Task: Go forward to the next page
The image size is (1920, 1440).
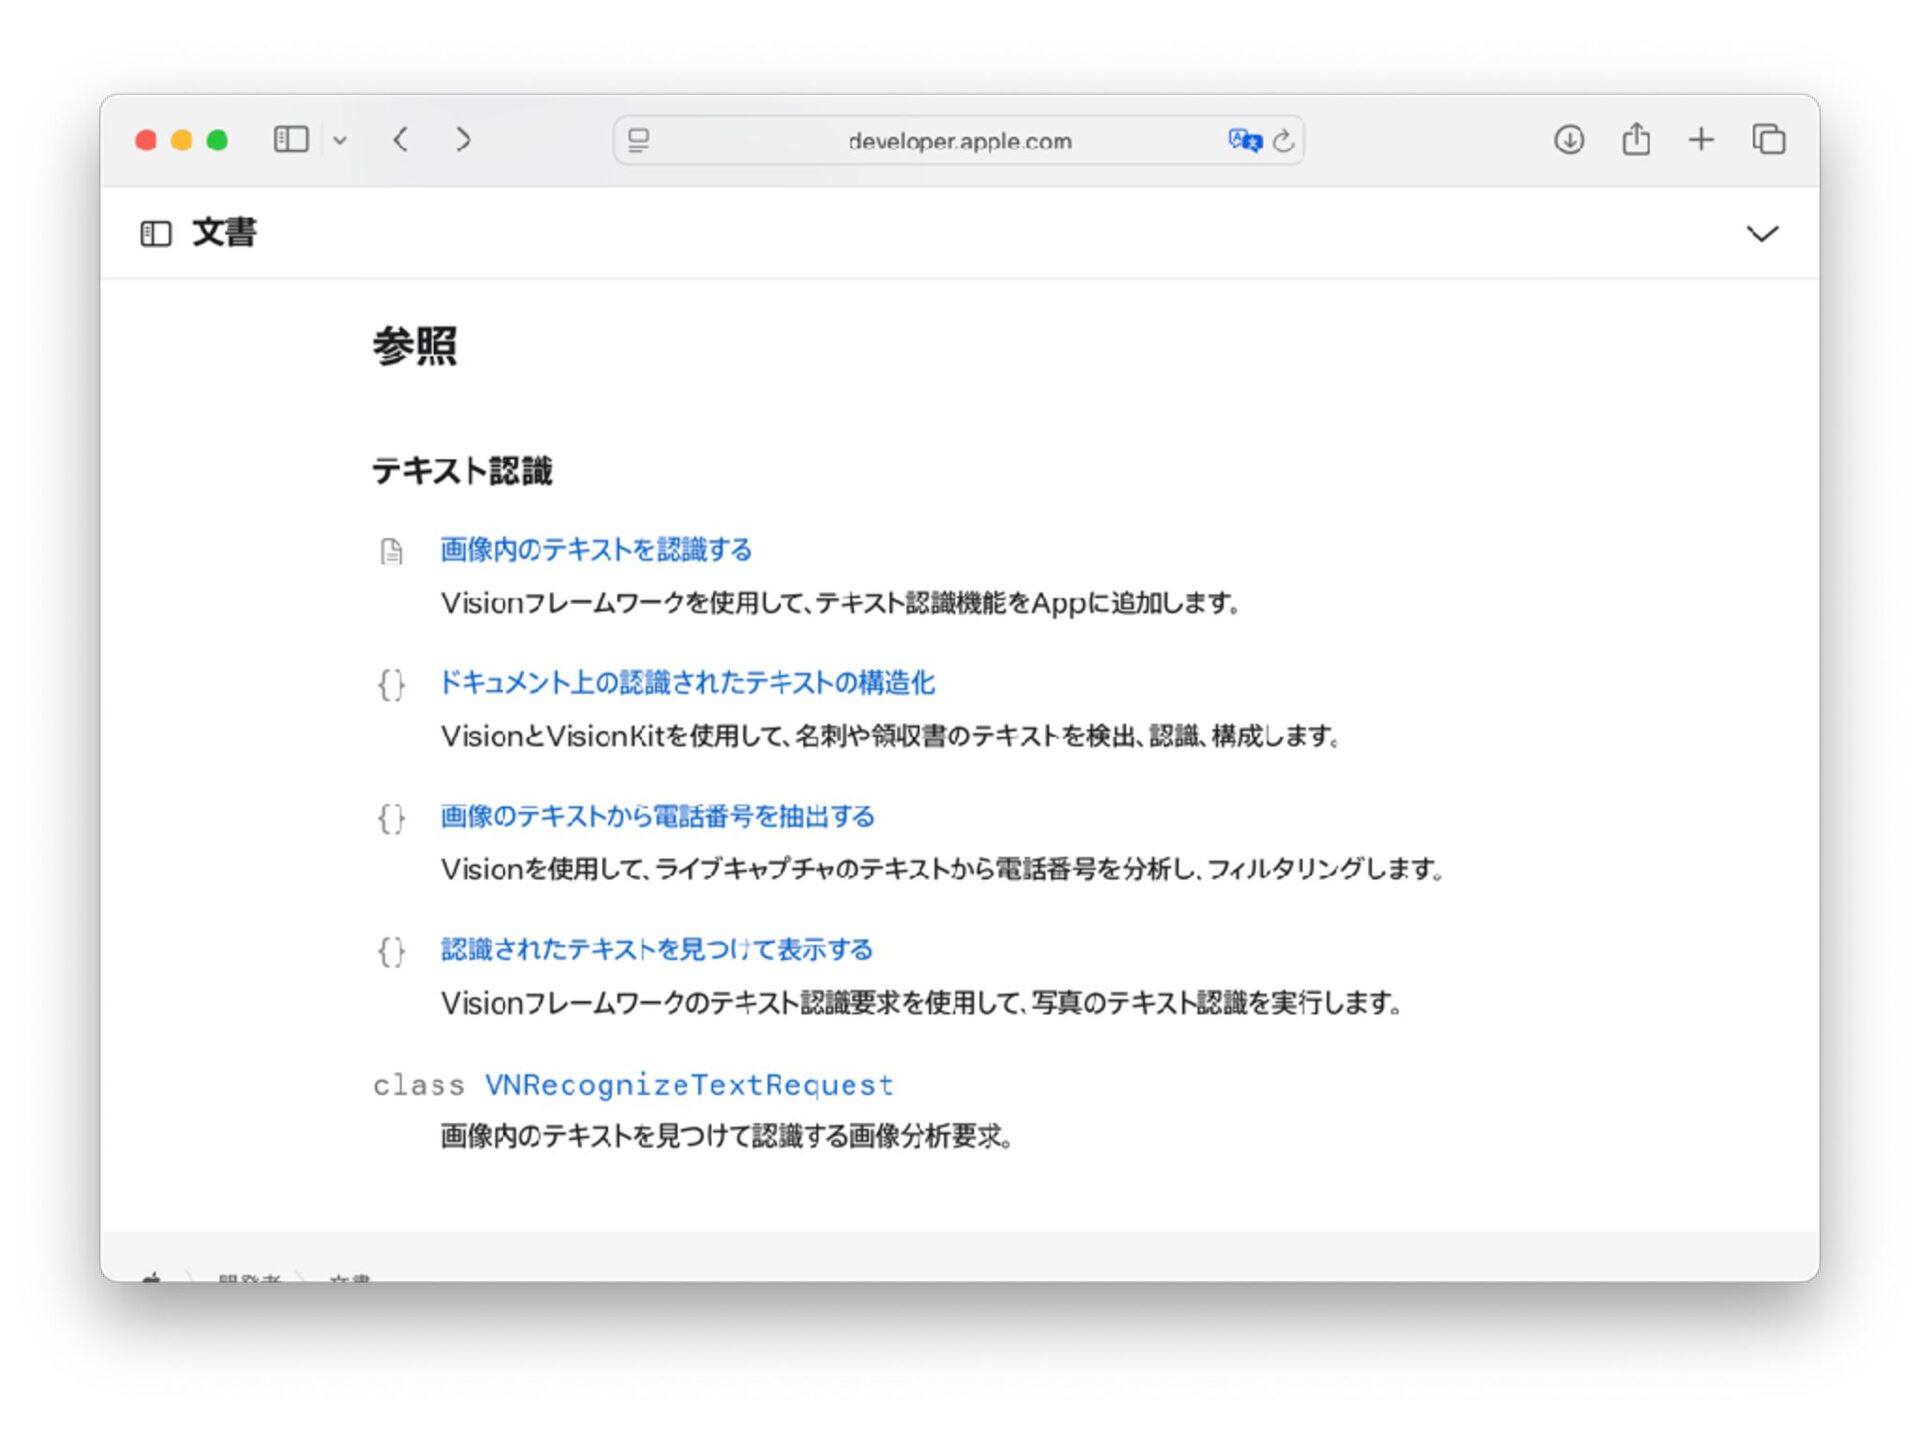Action: [x=462, y=139]
